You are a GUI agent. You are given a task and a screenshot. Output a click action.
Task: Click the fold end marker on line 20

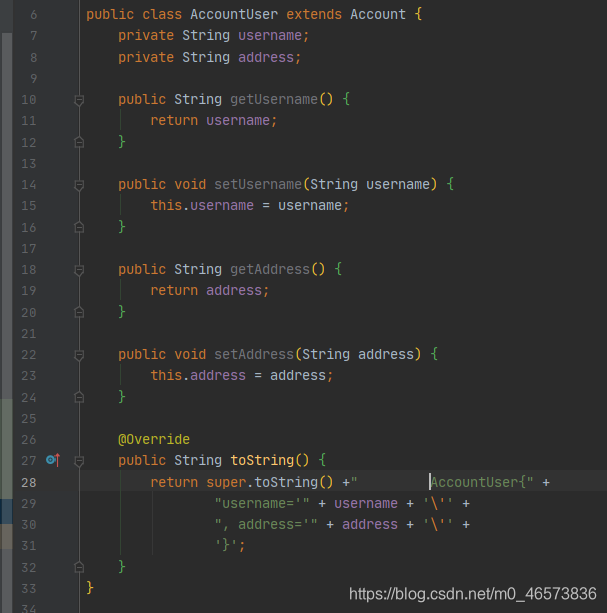(79, 312)
